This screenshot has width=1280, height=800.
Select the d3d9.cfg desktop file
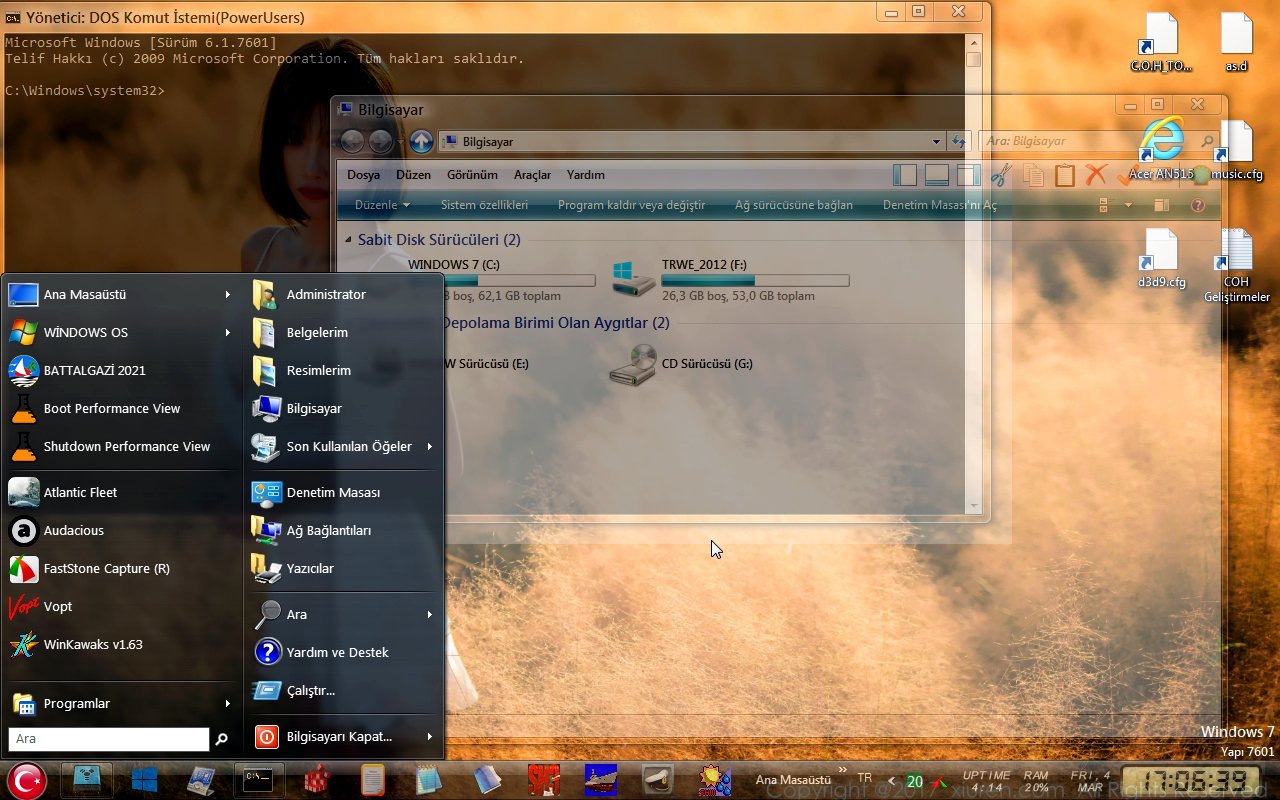pyautogui.click(x=1161, y=259)
